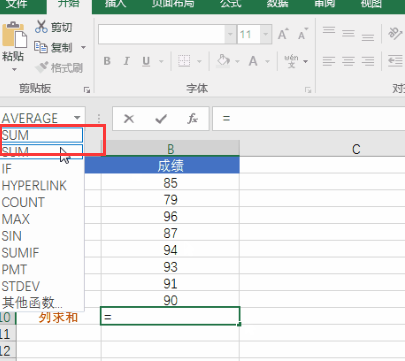Viewport: 405px width, 361px height.
Task: Choose SIN from the function list
Action: tap(42, 236)
